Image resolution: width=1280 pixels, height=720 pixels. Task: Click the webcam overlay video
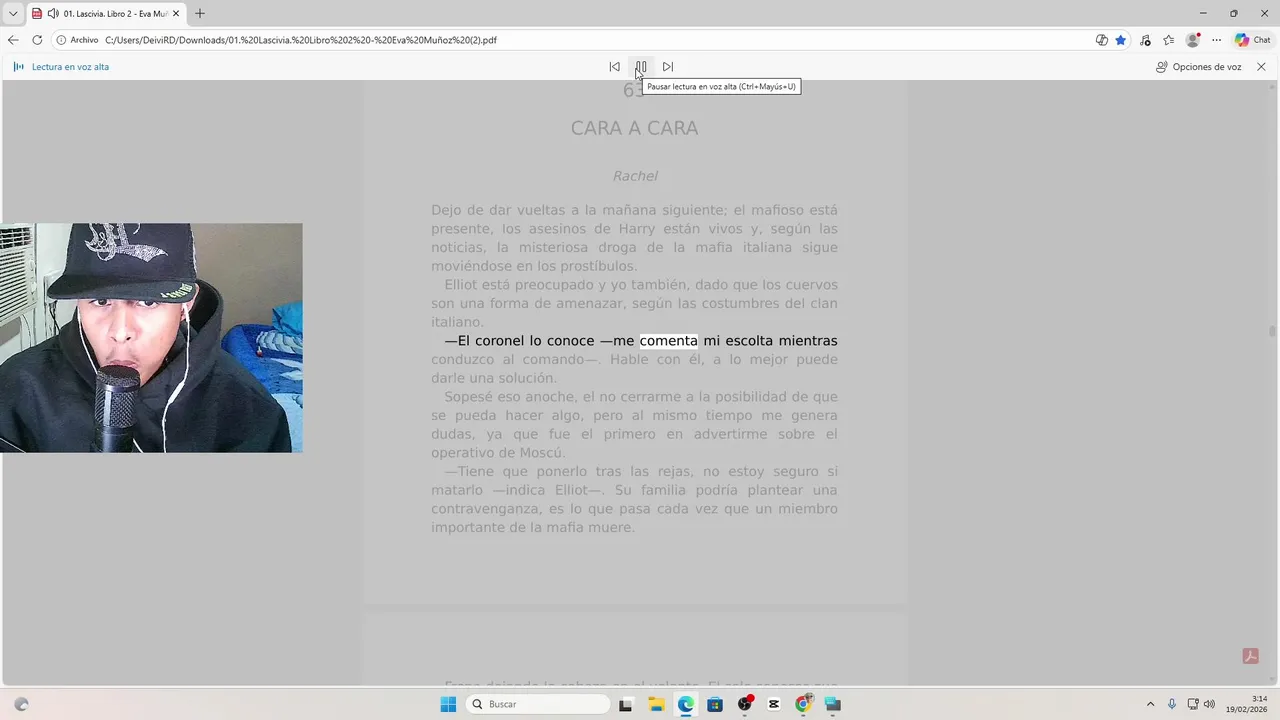click(x=151, y=338)
